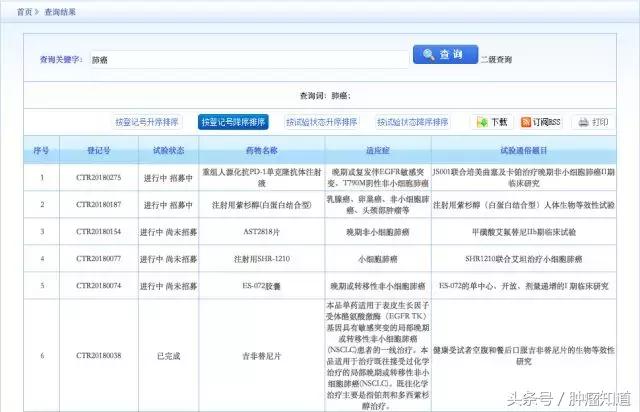Image resolution: width=640 pixels, height=412 pixels.
Task: Click title SHR1210联合艾坦治疗小细胞肺癌
Action: coord(524,259)
